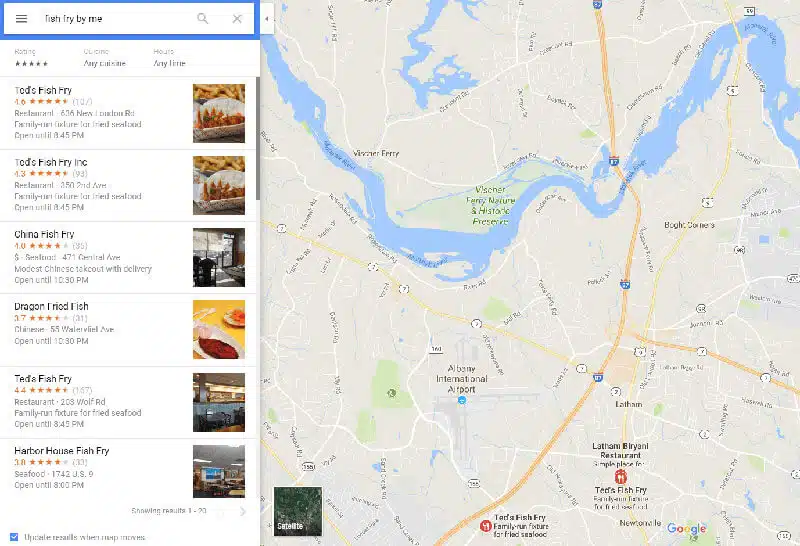Click the search magnifier icon
The image size is (800, 546).
click(x=203, y=19)
